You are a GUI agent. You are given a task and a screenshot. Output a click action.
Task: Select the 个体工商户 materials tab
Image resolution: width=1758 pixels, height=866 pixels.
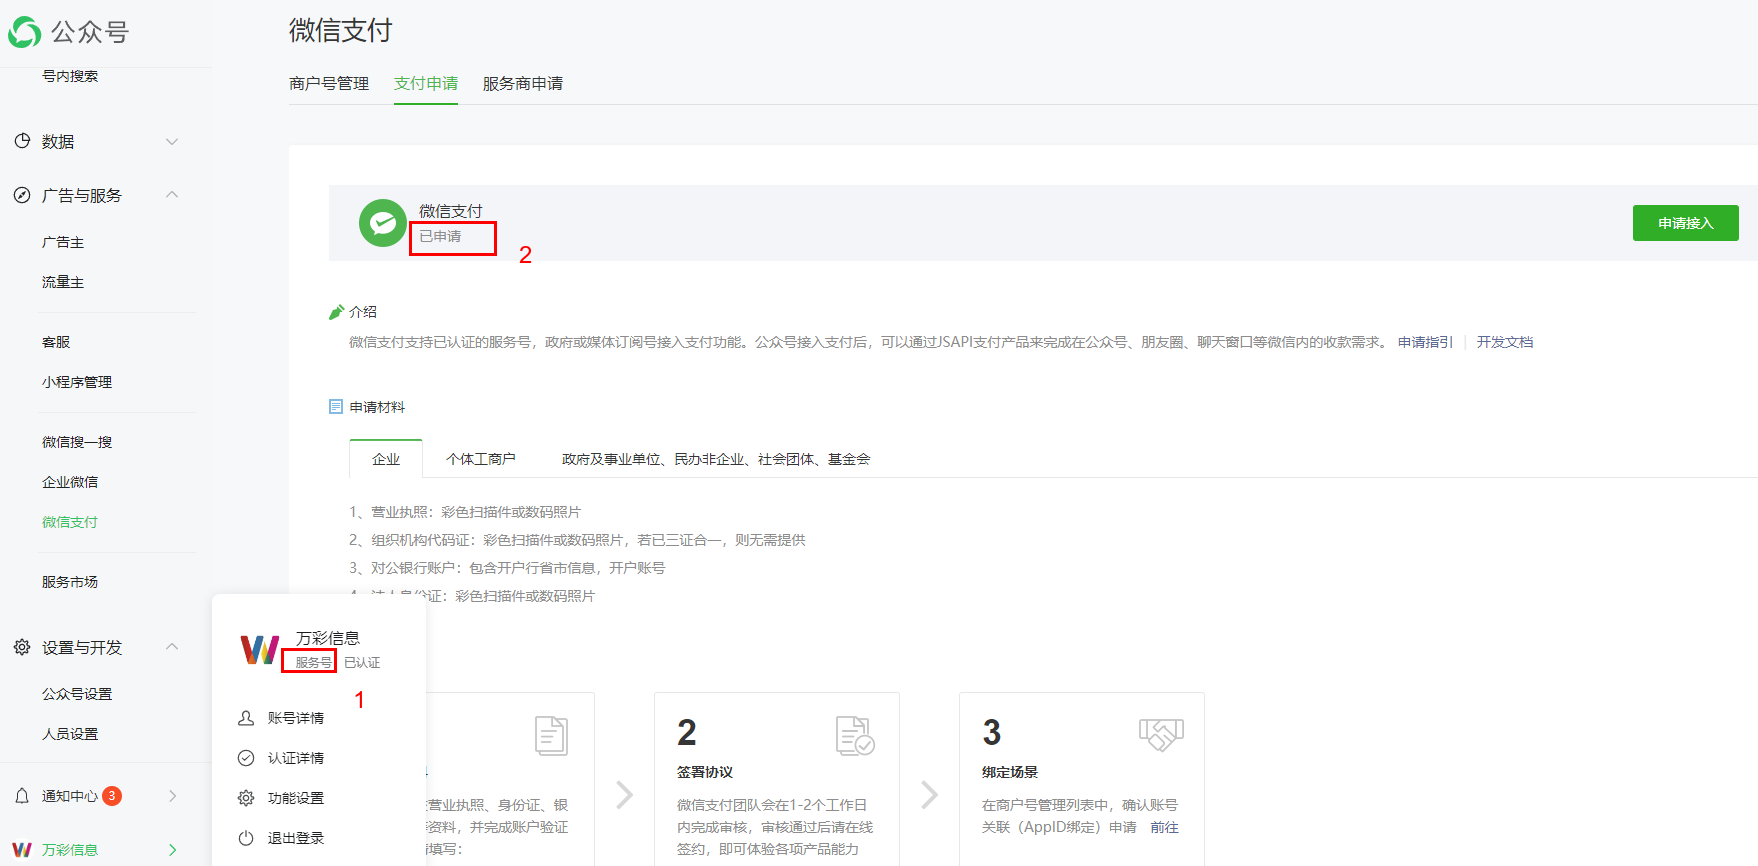pyautogui.click(x=480, y=459)
